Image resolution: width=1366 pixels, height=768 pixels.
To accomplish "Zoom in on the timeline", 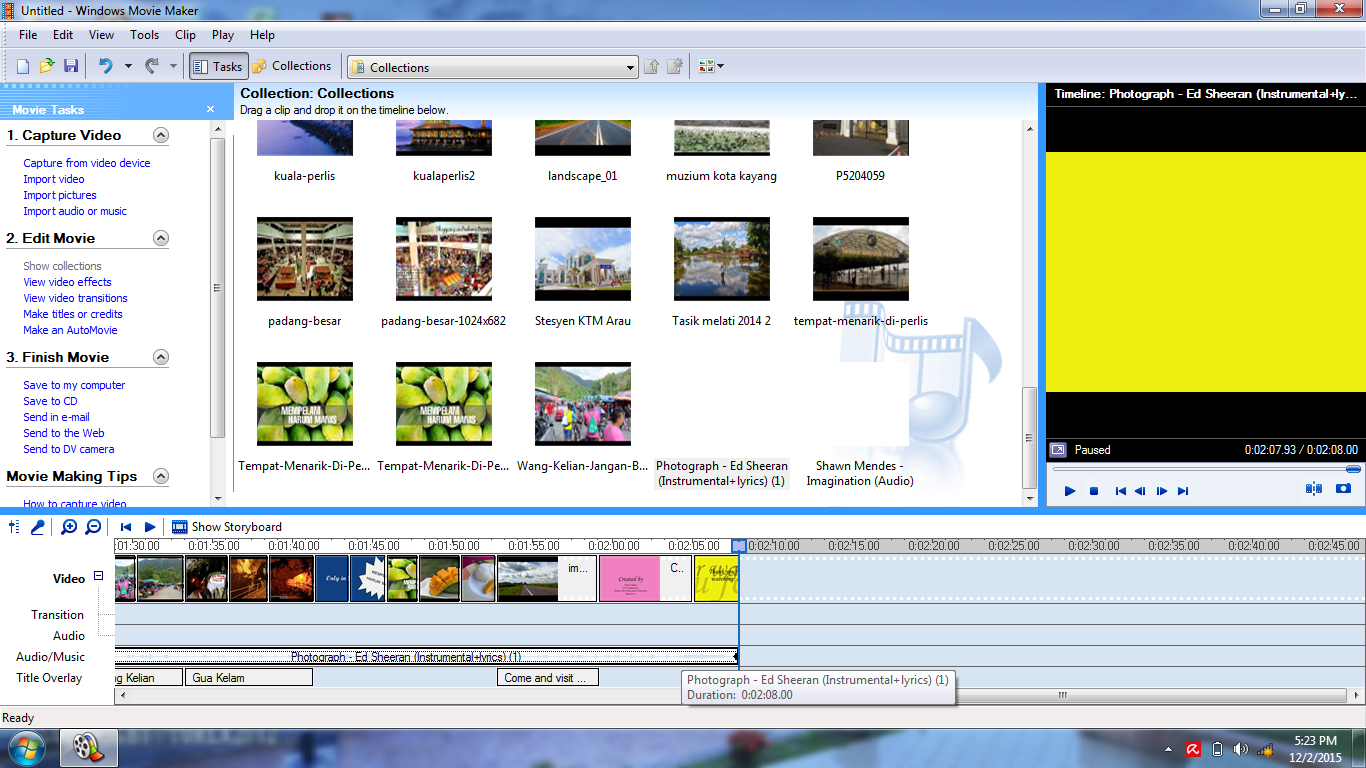I will tap(69, 527).
